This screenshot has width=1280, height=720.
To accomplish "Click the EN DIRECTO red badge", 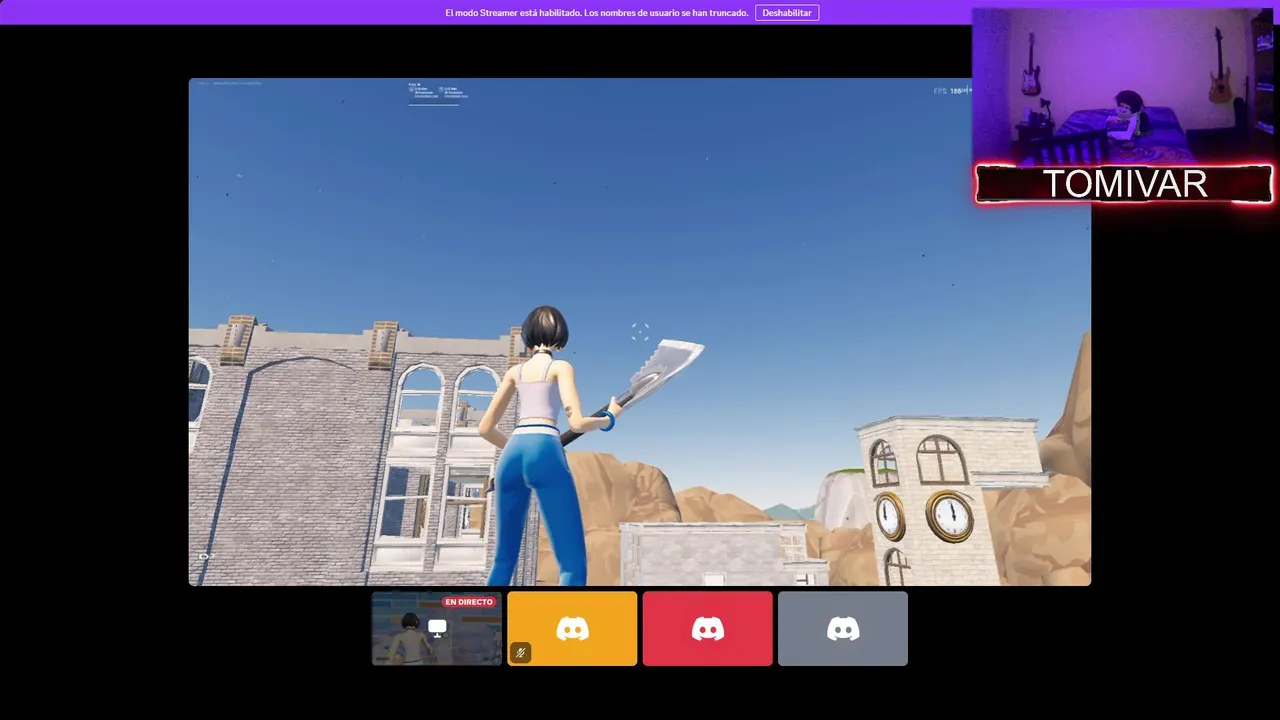I will [469, 602].
